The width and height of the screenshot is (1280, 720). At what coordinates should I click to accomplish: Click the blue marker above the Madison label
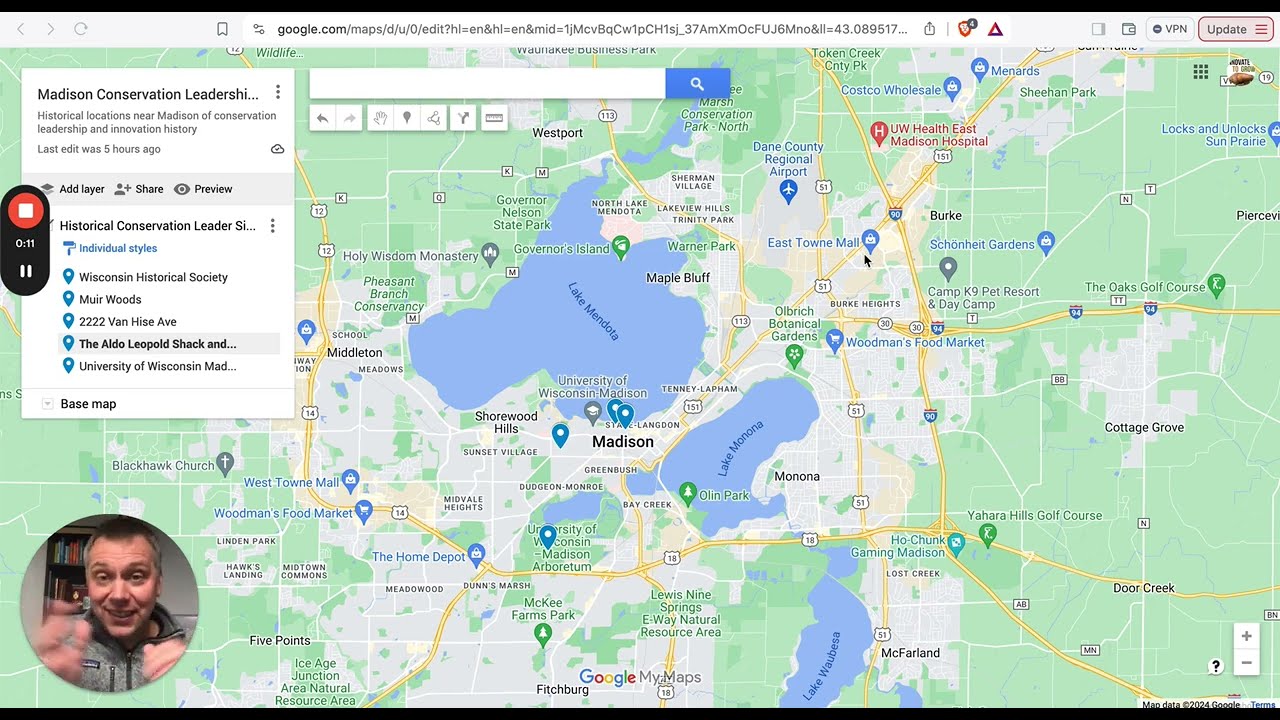pos(625,414)
